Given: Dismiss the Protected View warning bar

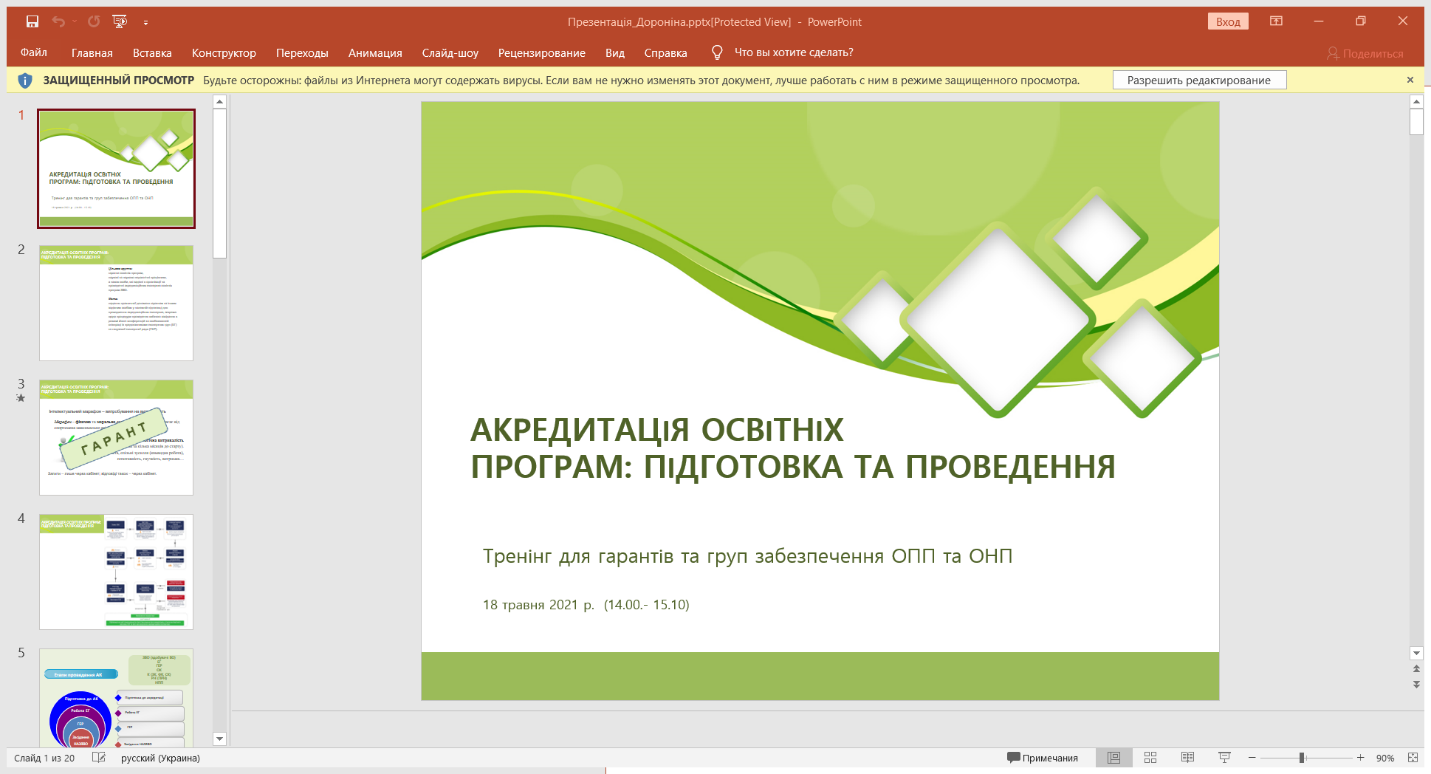Looking at the screenshot, I should [x=1409, y=79].
